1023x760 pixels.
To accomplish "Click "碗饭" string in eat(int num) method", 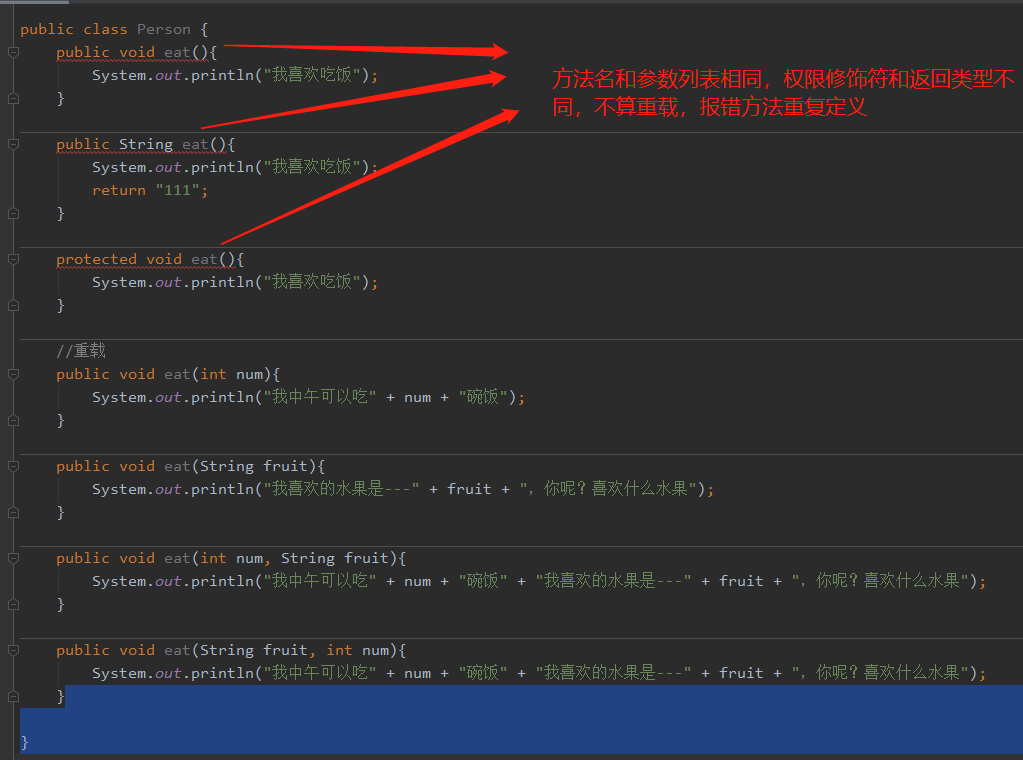I will (x=483, y=397).
